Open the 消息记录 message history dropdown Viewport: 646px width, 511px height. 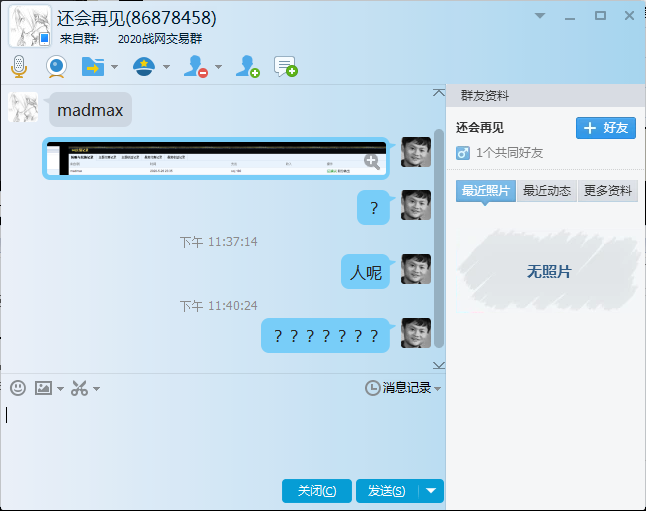(x=403, y=388)
